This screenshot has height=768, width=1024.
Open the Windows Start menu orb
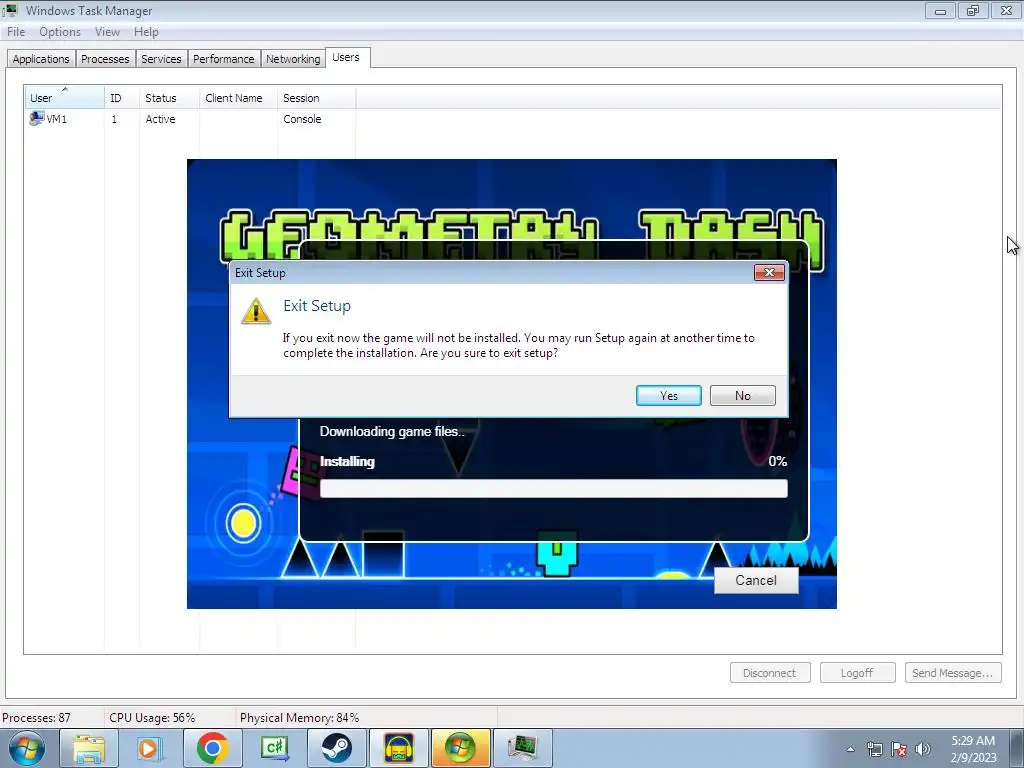(x=27, y=748)
